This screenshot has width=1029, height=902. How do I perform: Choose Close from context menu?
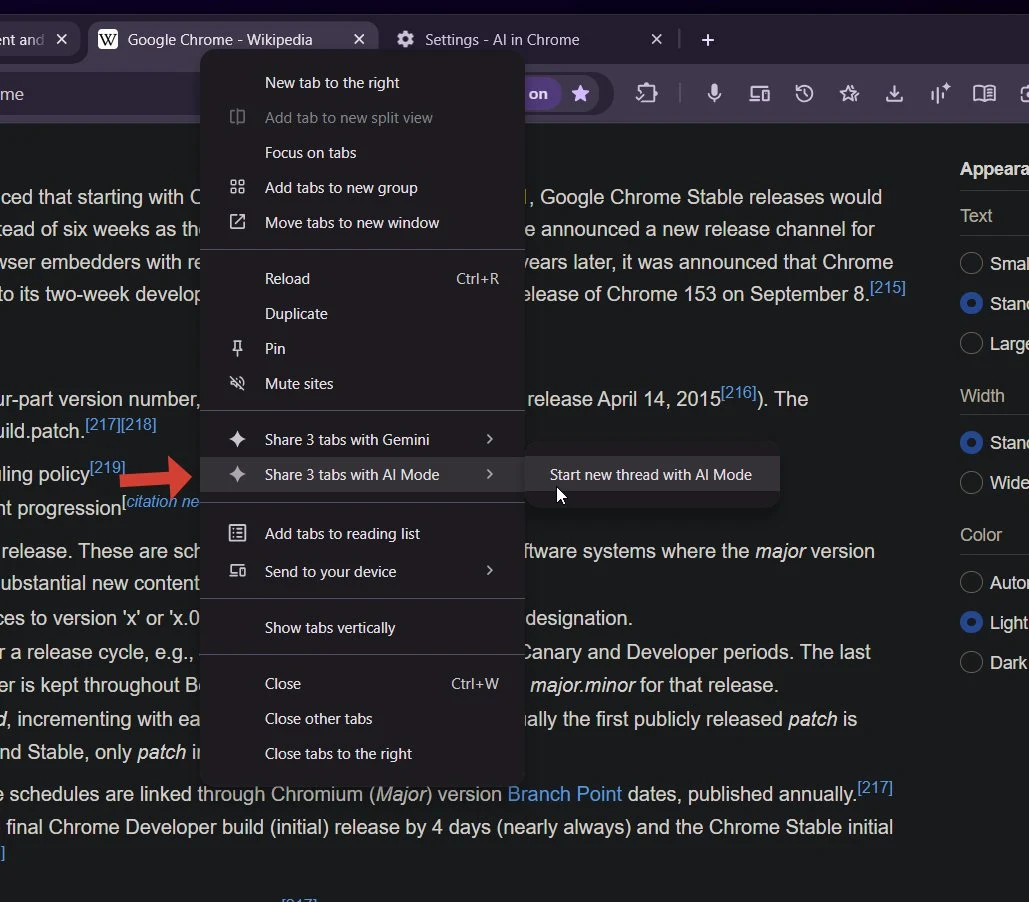[x=362, y=683]
